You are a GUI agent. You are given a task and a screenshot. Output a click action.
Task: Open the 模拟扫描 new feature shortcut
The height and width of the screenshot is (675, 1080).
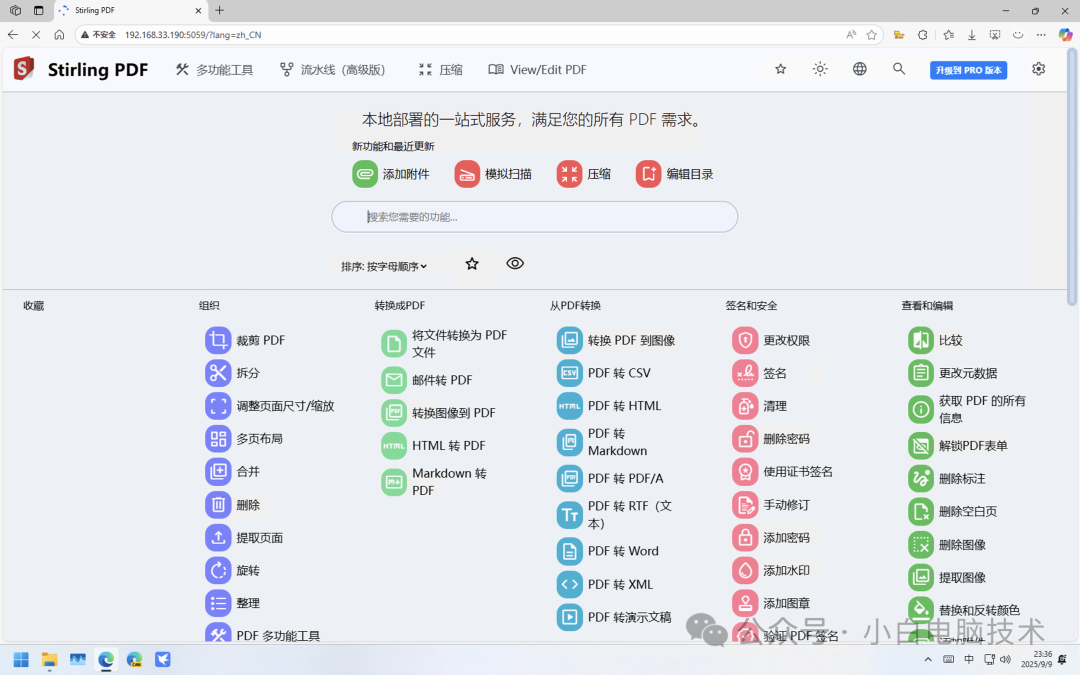493,174
